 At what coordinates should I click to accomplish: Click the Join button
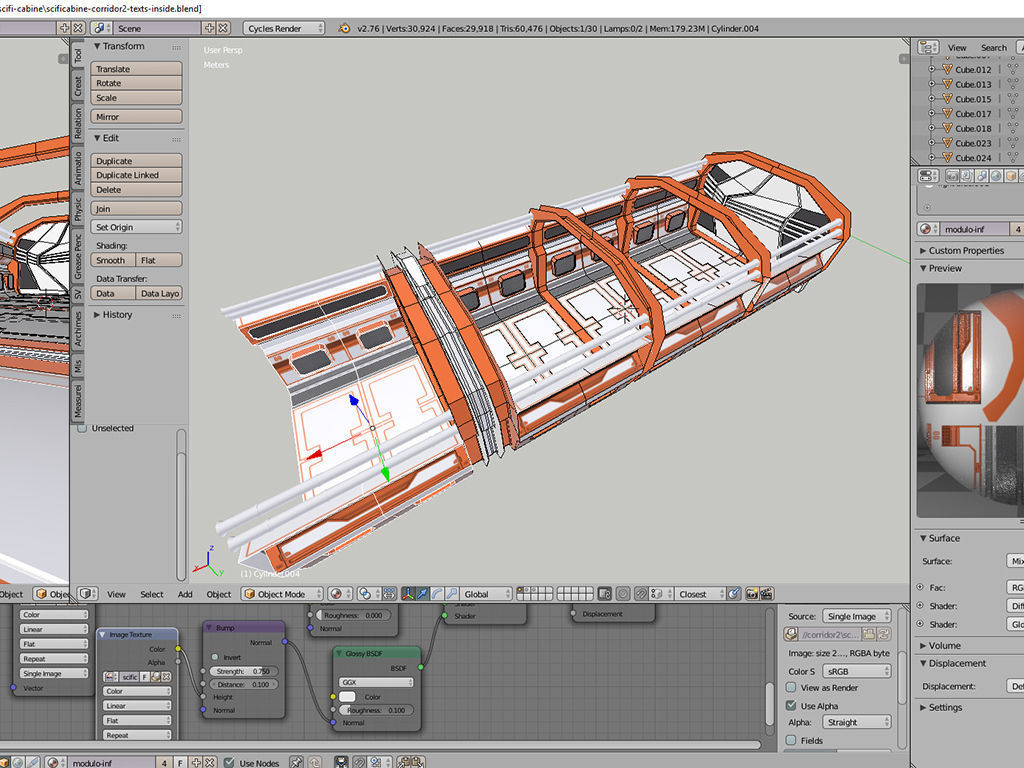[x=136, y=208]
